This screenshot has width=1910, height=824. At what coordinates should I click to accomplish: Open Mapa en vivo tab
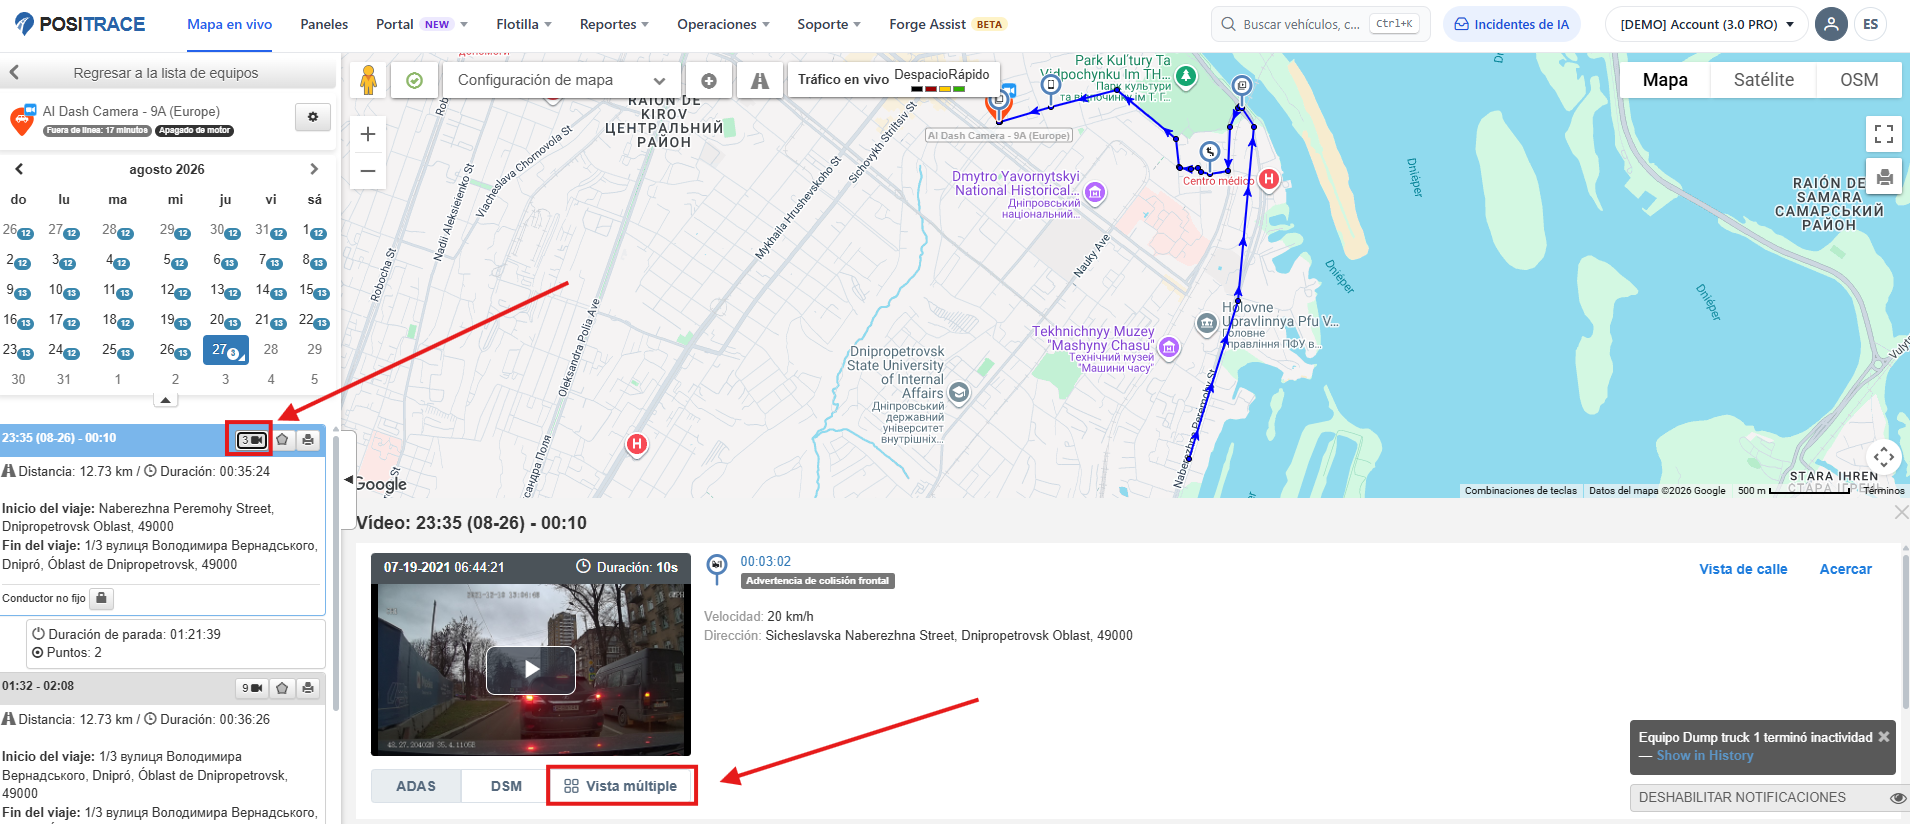(x=229, y=24)
